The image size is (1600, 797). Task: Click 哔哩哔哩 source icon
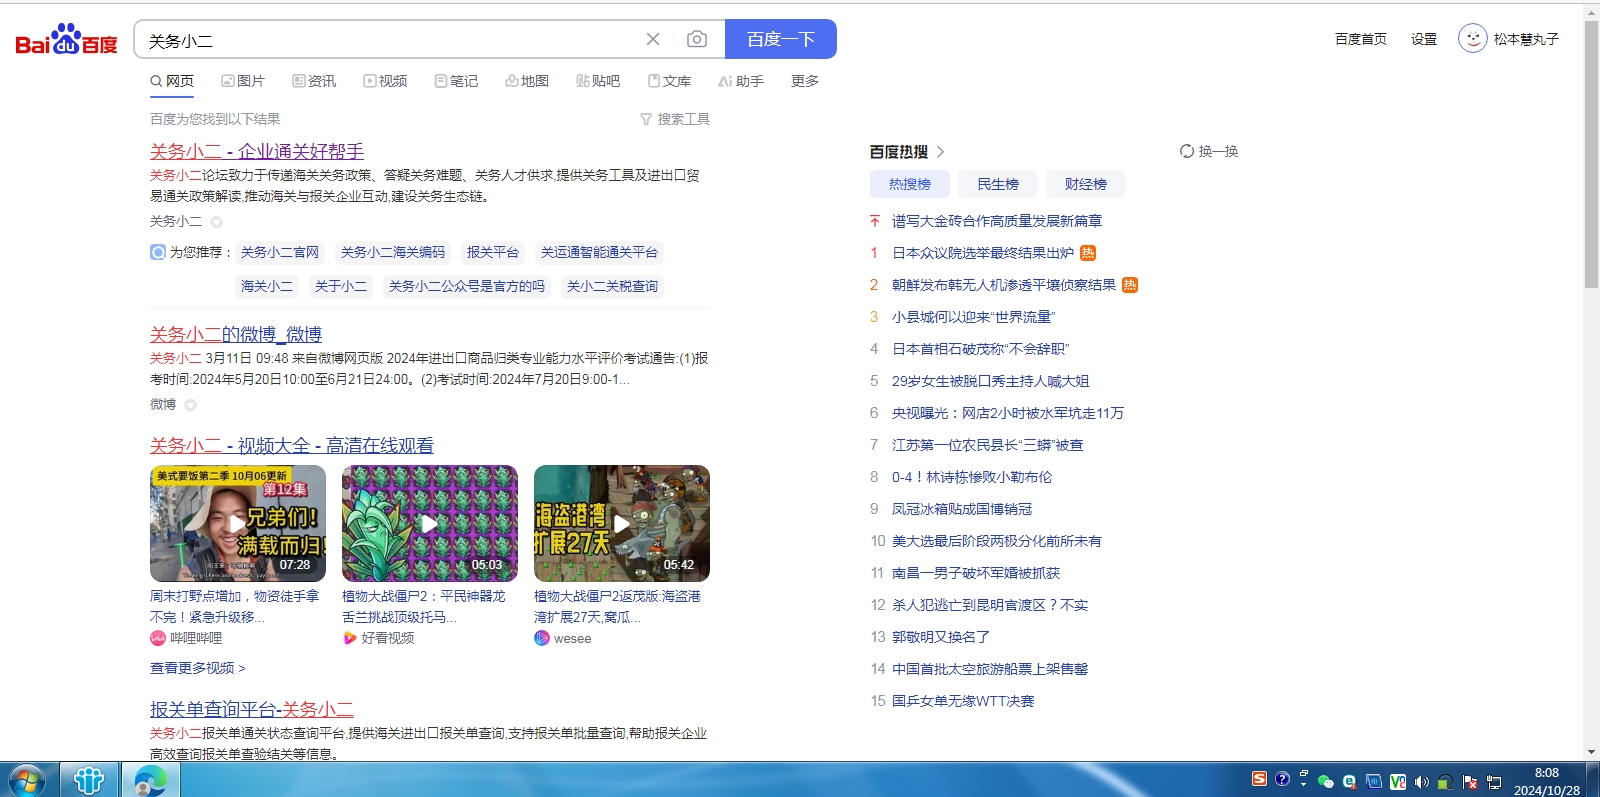[158, 638]
